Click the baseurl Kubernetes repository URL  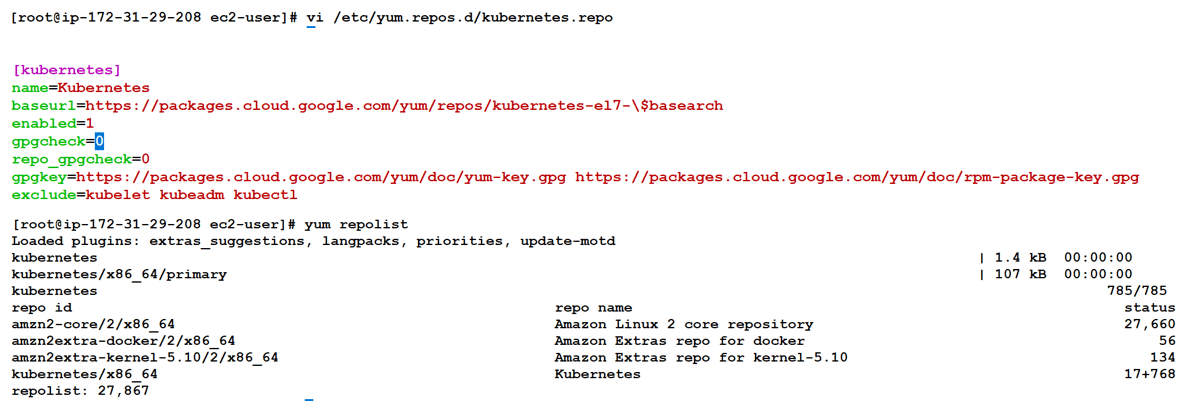tap(404, 105)
